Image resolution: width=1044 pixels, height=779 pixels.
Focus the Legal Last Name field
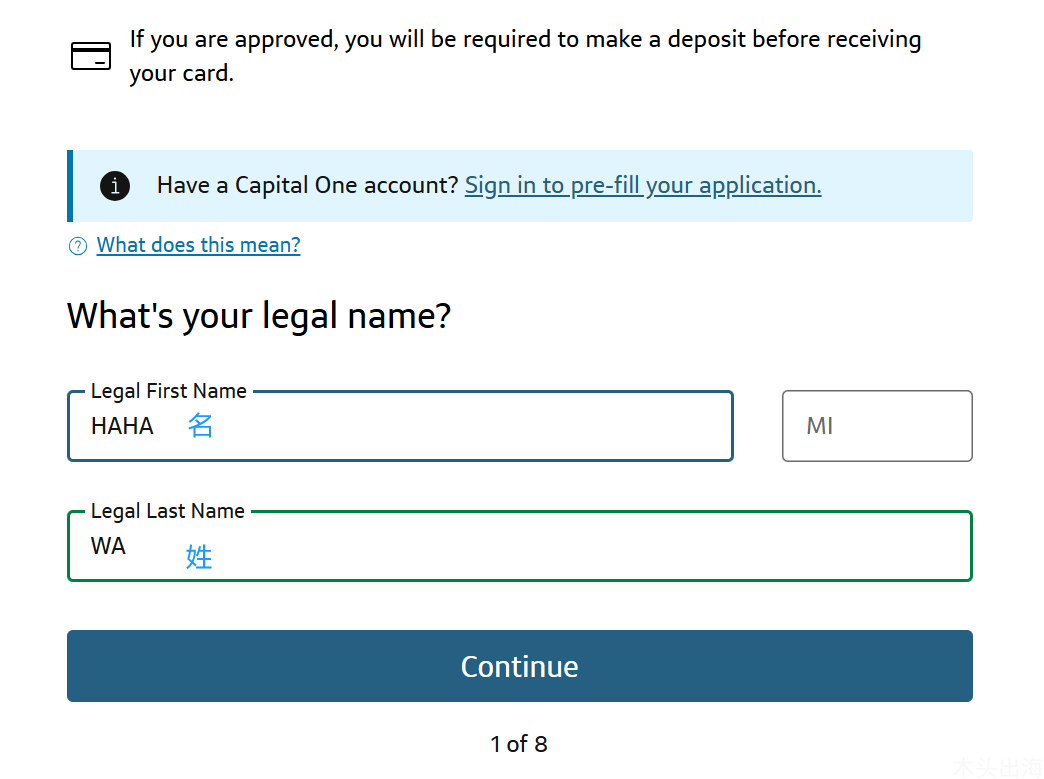519,546
